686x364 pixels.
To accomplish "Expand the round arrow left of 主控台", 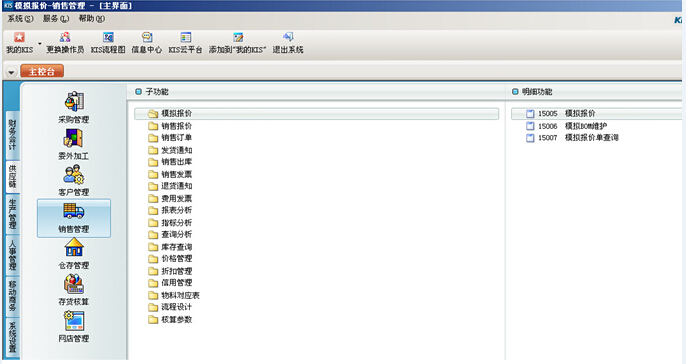I will 11,72.
